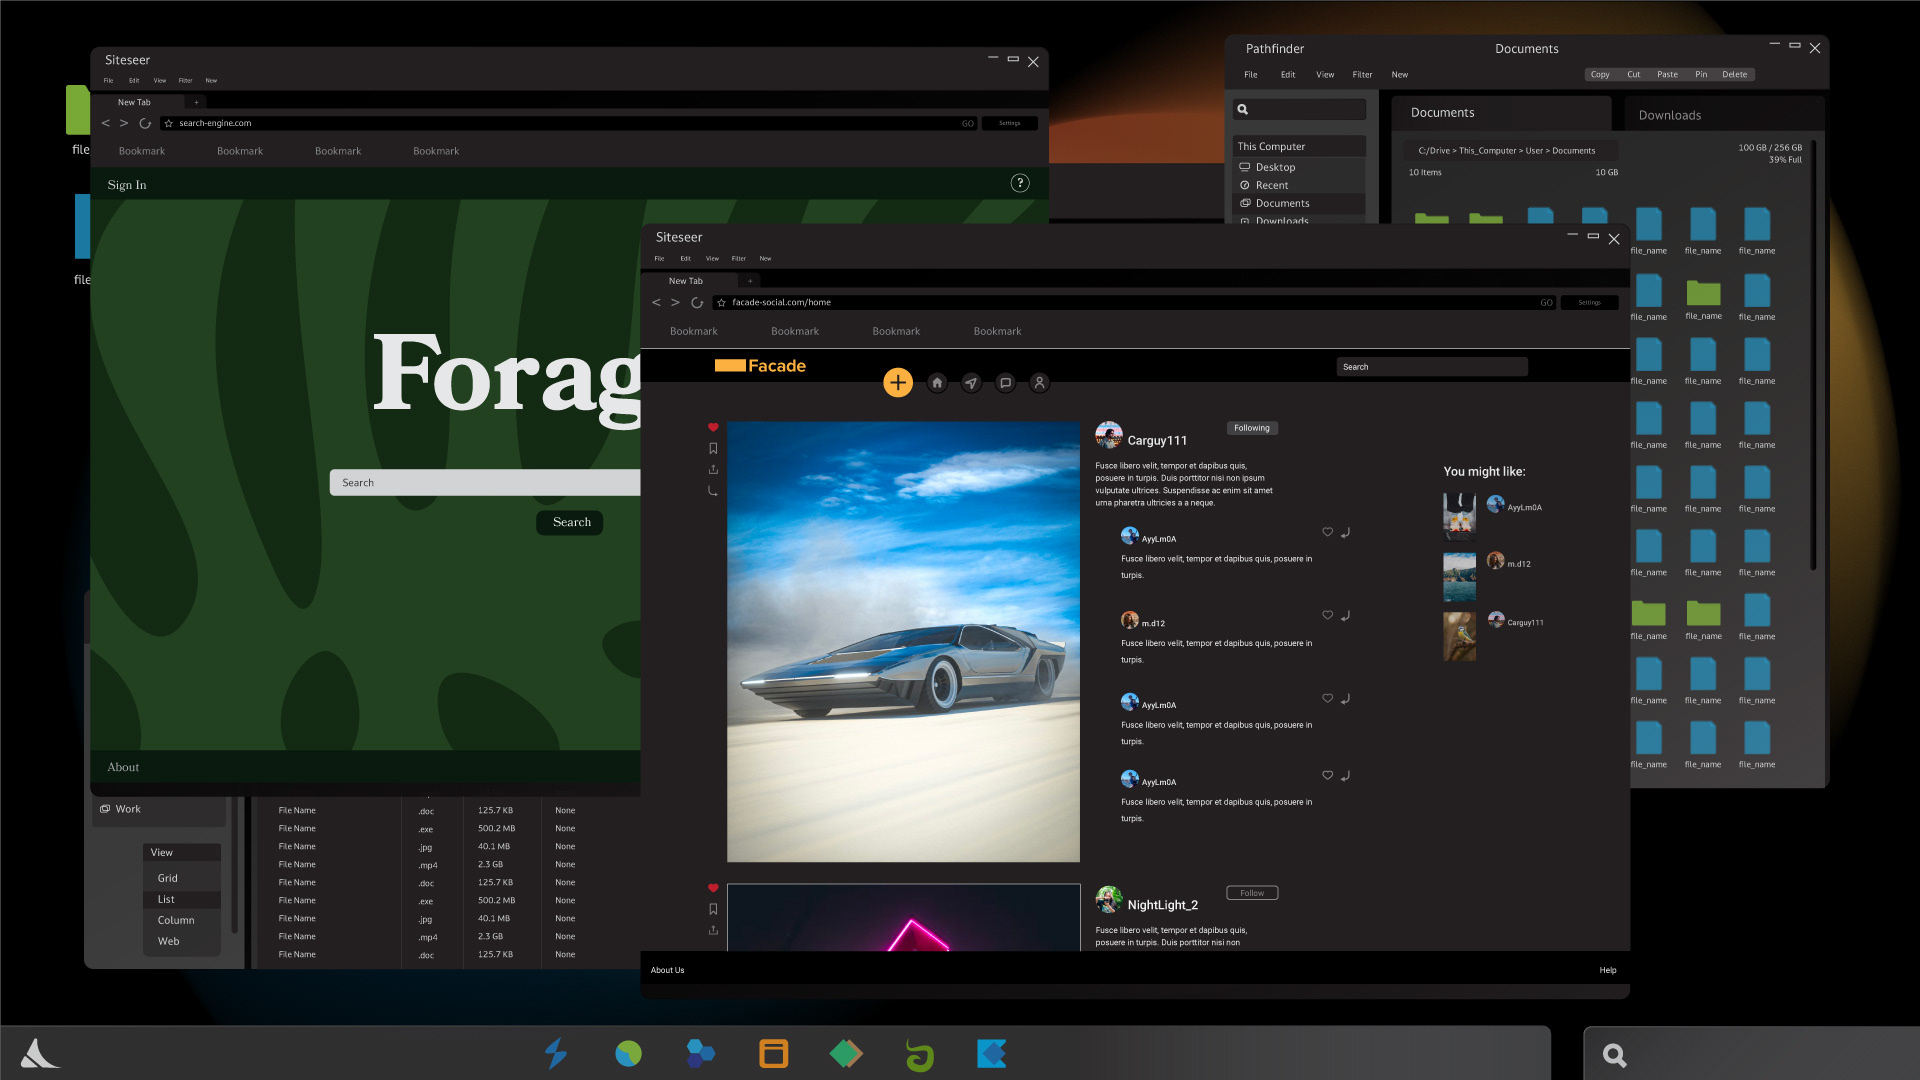
Task: Like the first AyyLm0A comment
Action: (x=1327, y=532)
